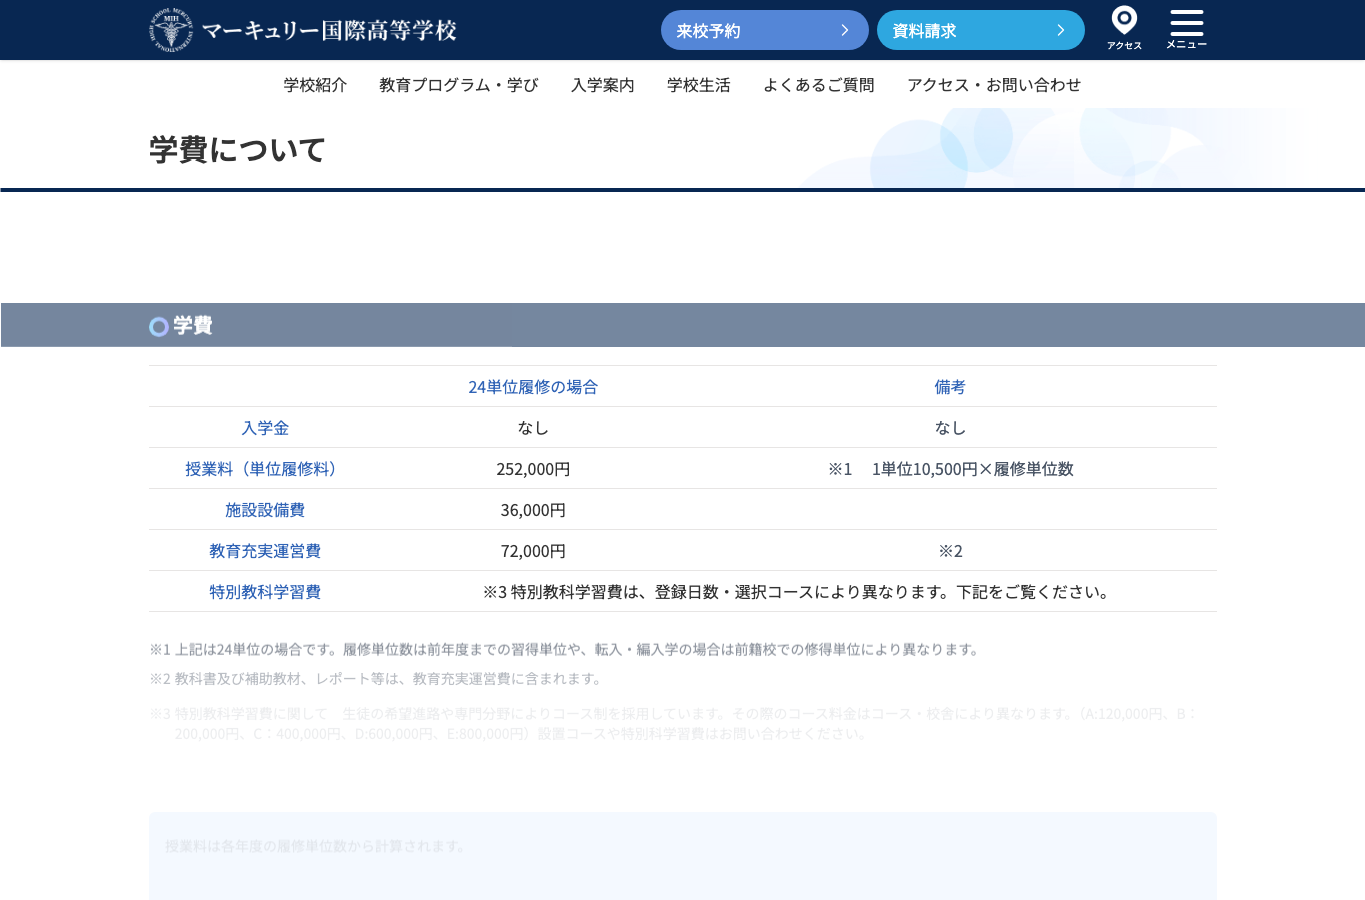
Task: Click the 教育充実運営費 row label
Action: coord(265,551)
